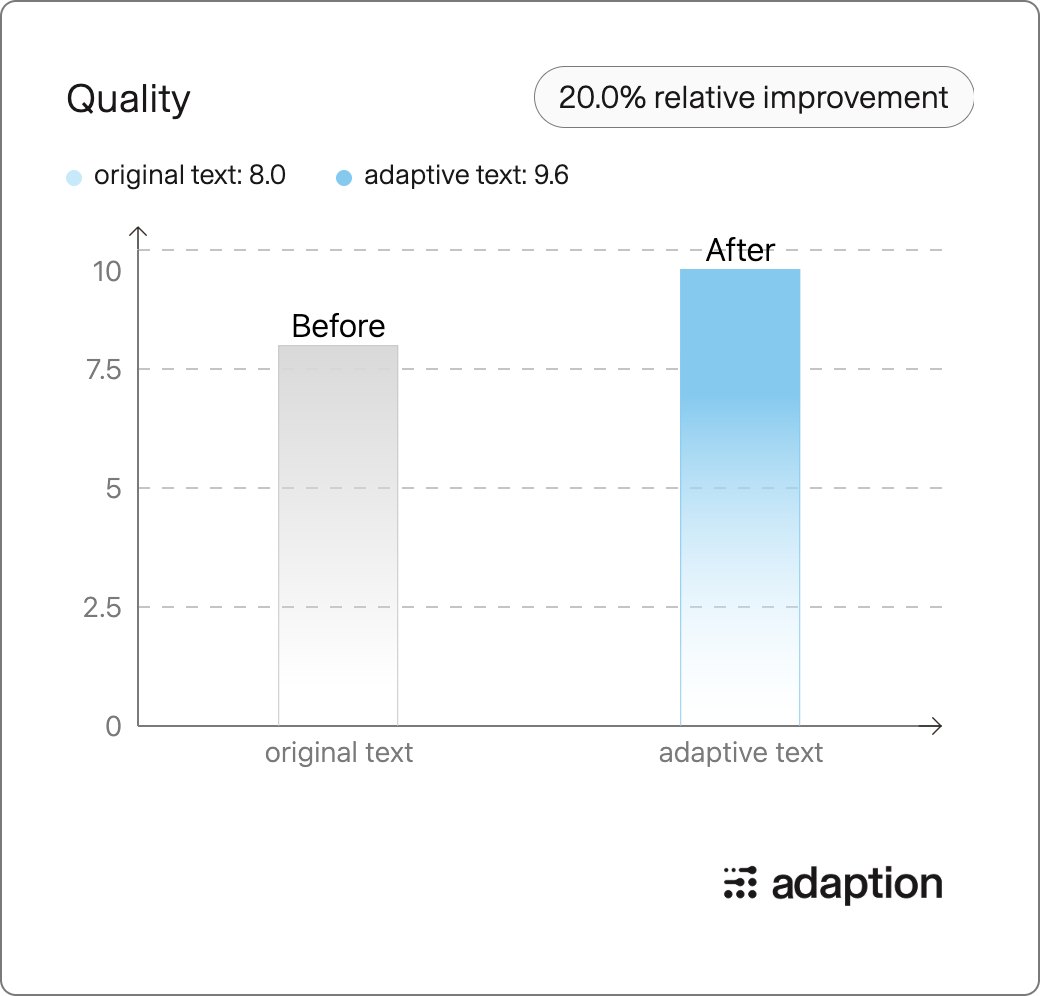Click the 20.0% relative improvement badge

pos(753,97)
